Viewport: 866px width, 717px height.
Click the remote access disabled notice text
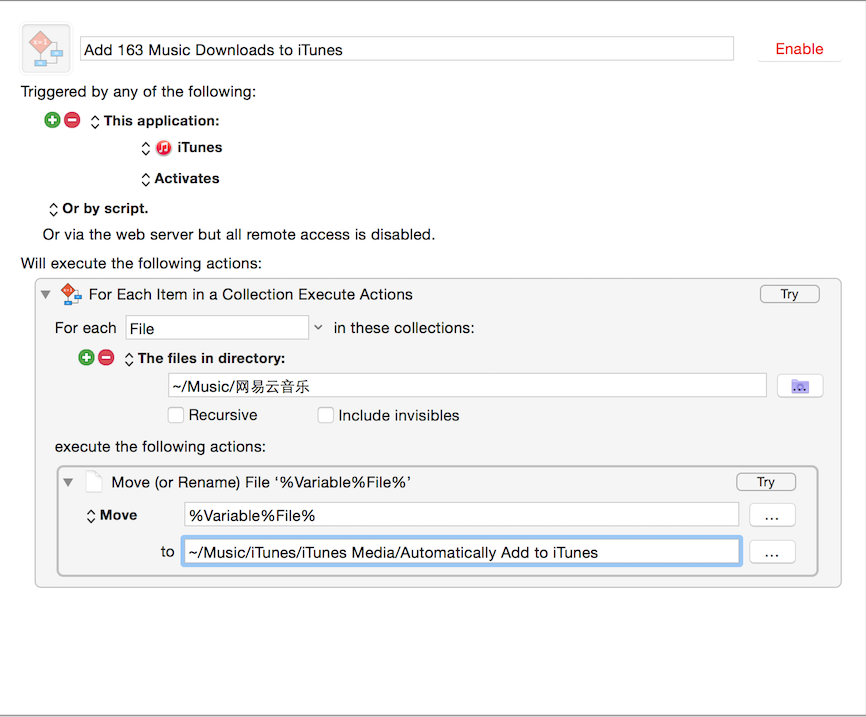(239, 235)
